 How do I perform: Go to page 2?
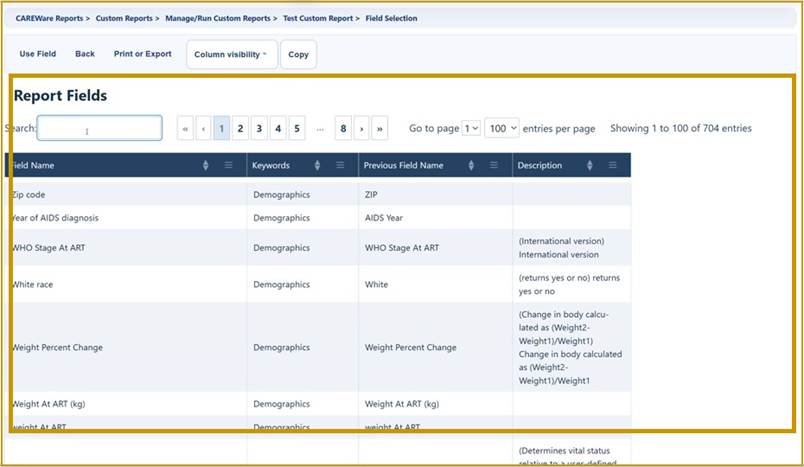tap(240, 128)
